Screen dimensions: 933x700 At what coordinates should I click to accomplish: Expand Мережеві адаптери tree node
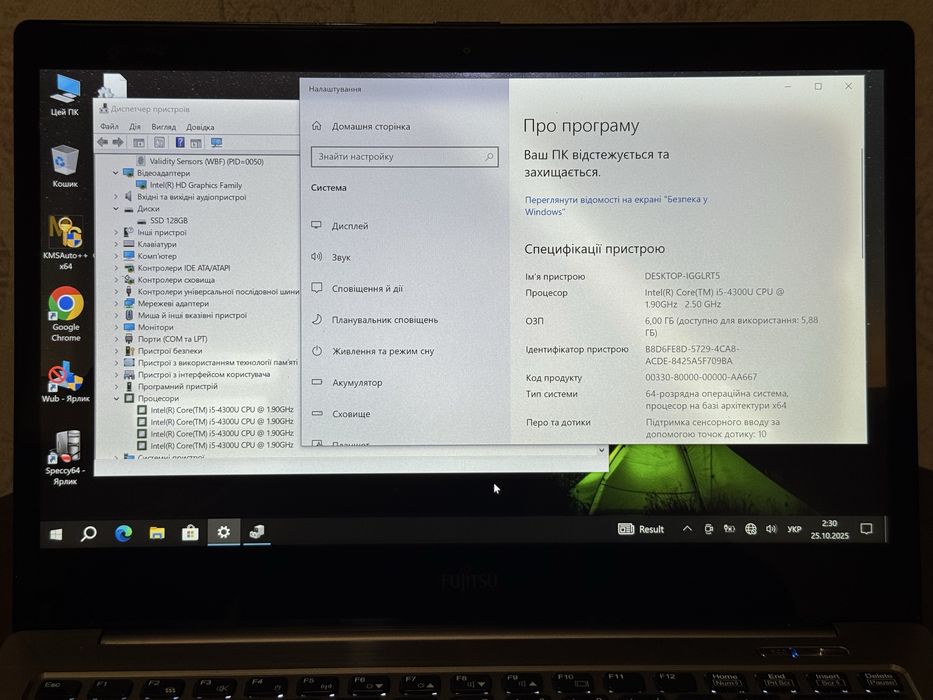pyautogui.click(x=116, y=304)
